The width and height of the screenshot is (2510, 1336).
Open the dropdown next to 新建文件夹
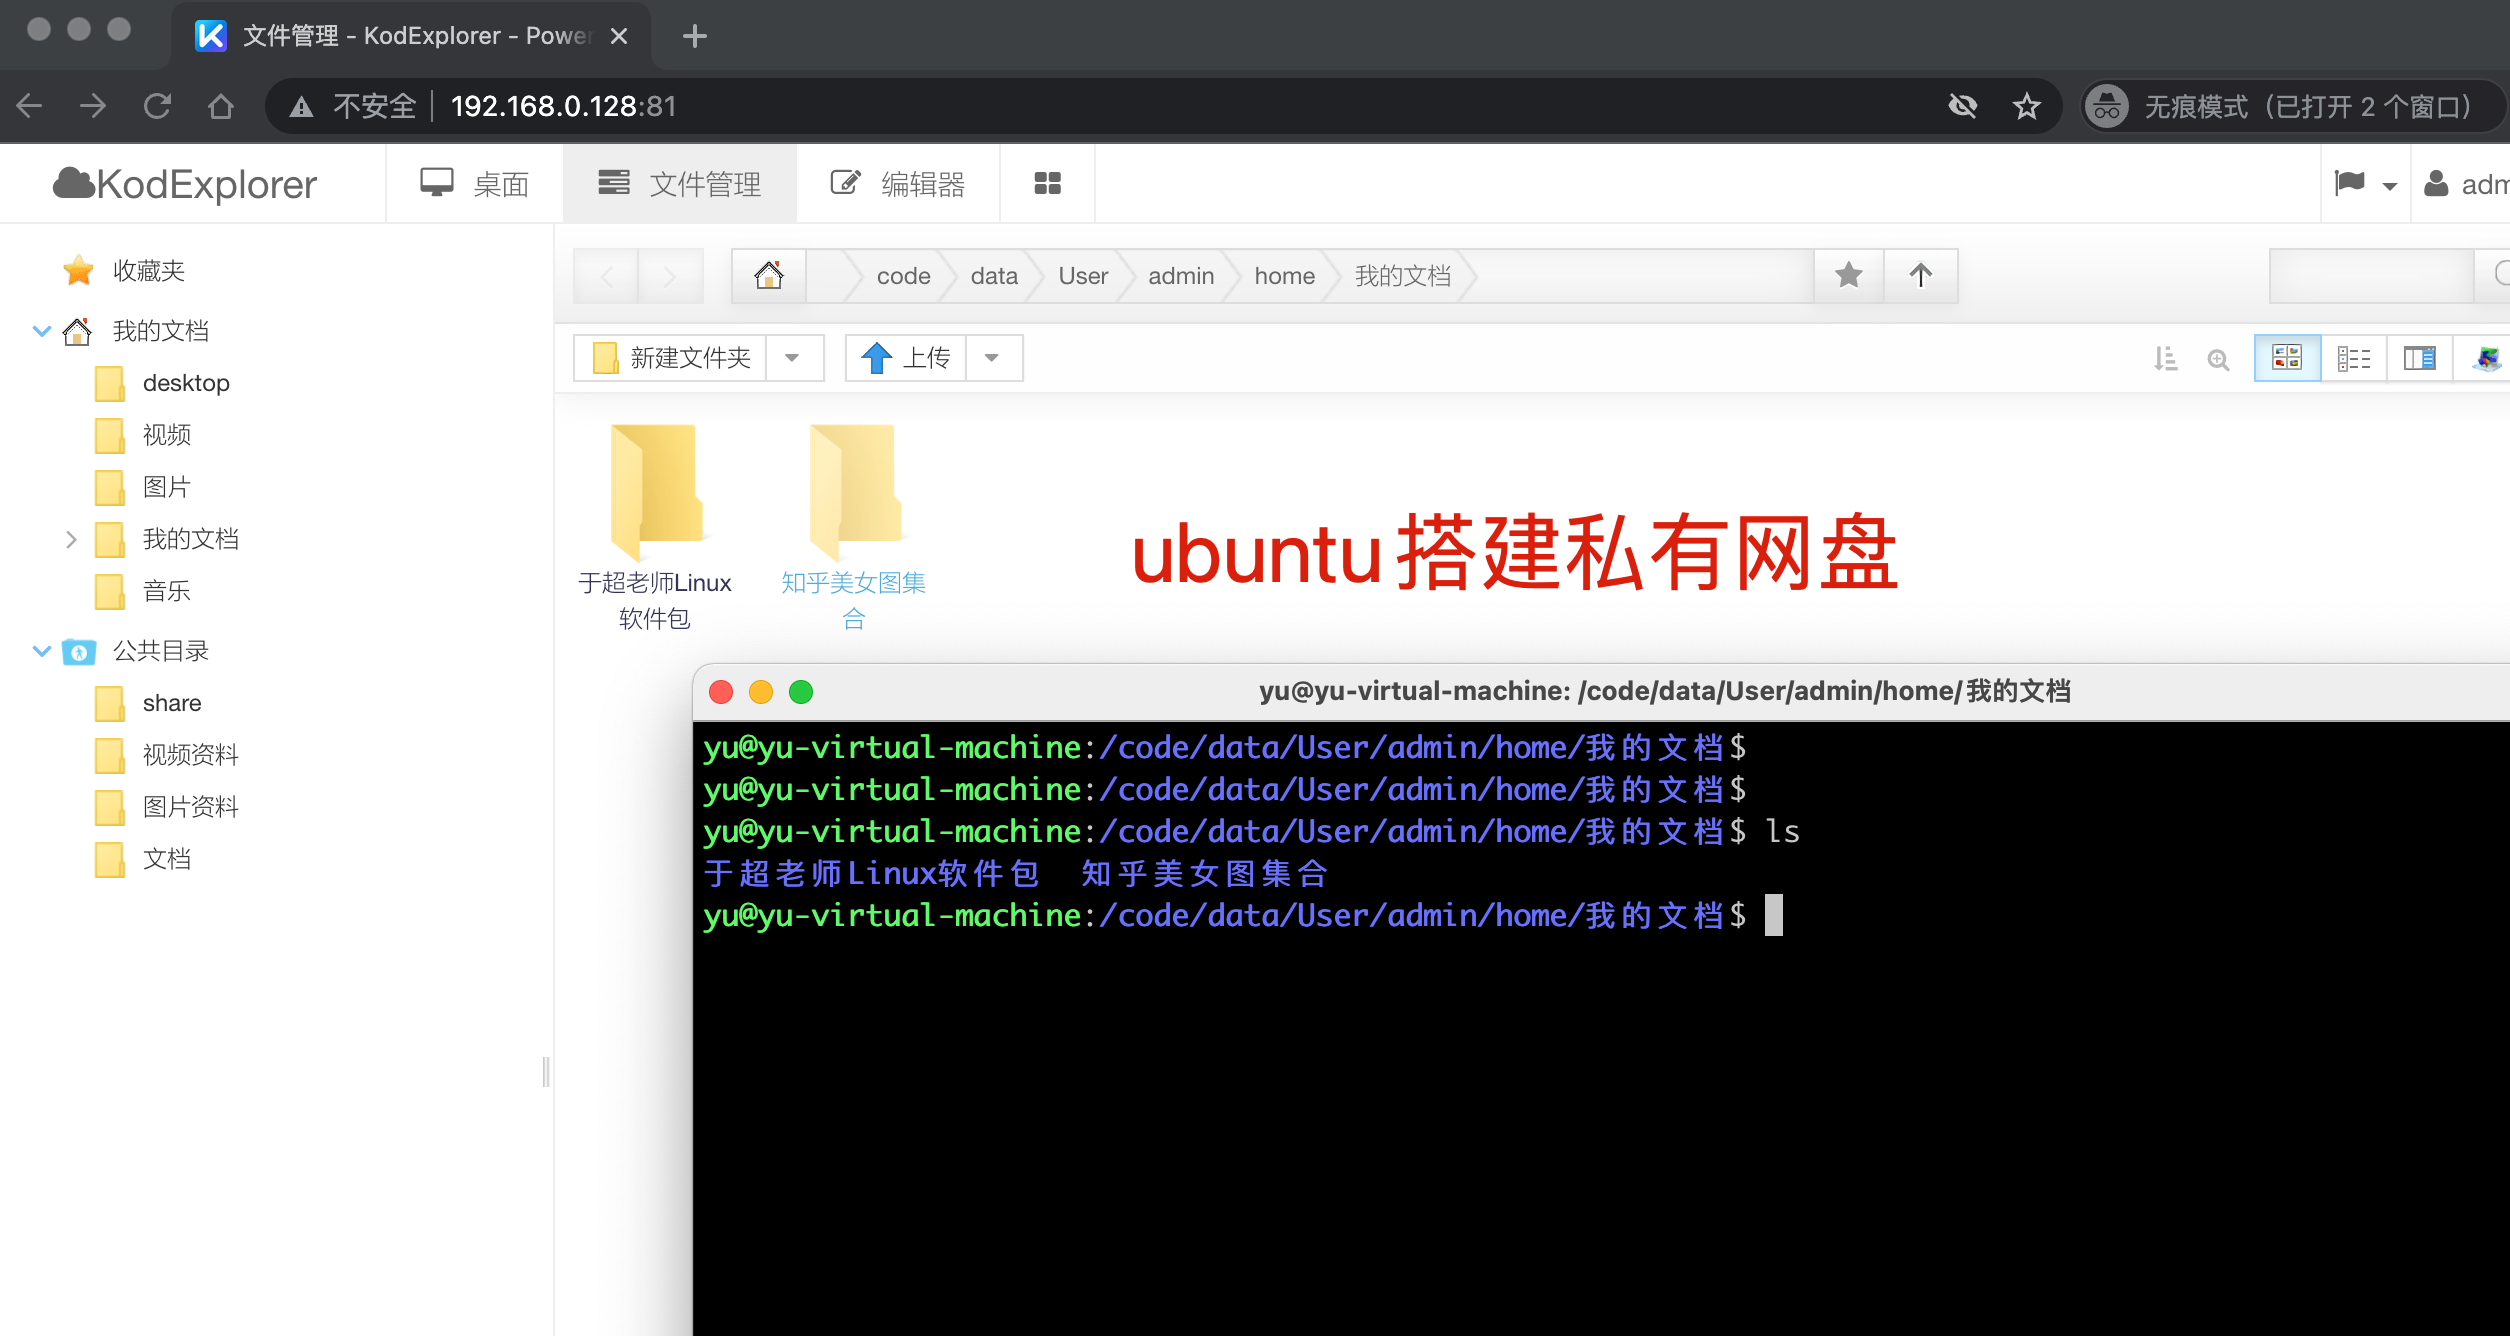point(794,357)
